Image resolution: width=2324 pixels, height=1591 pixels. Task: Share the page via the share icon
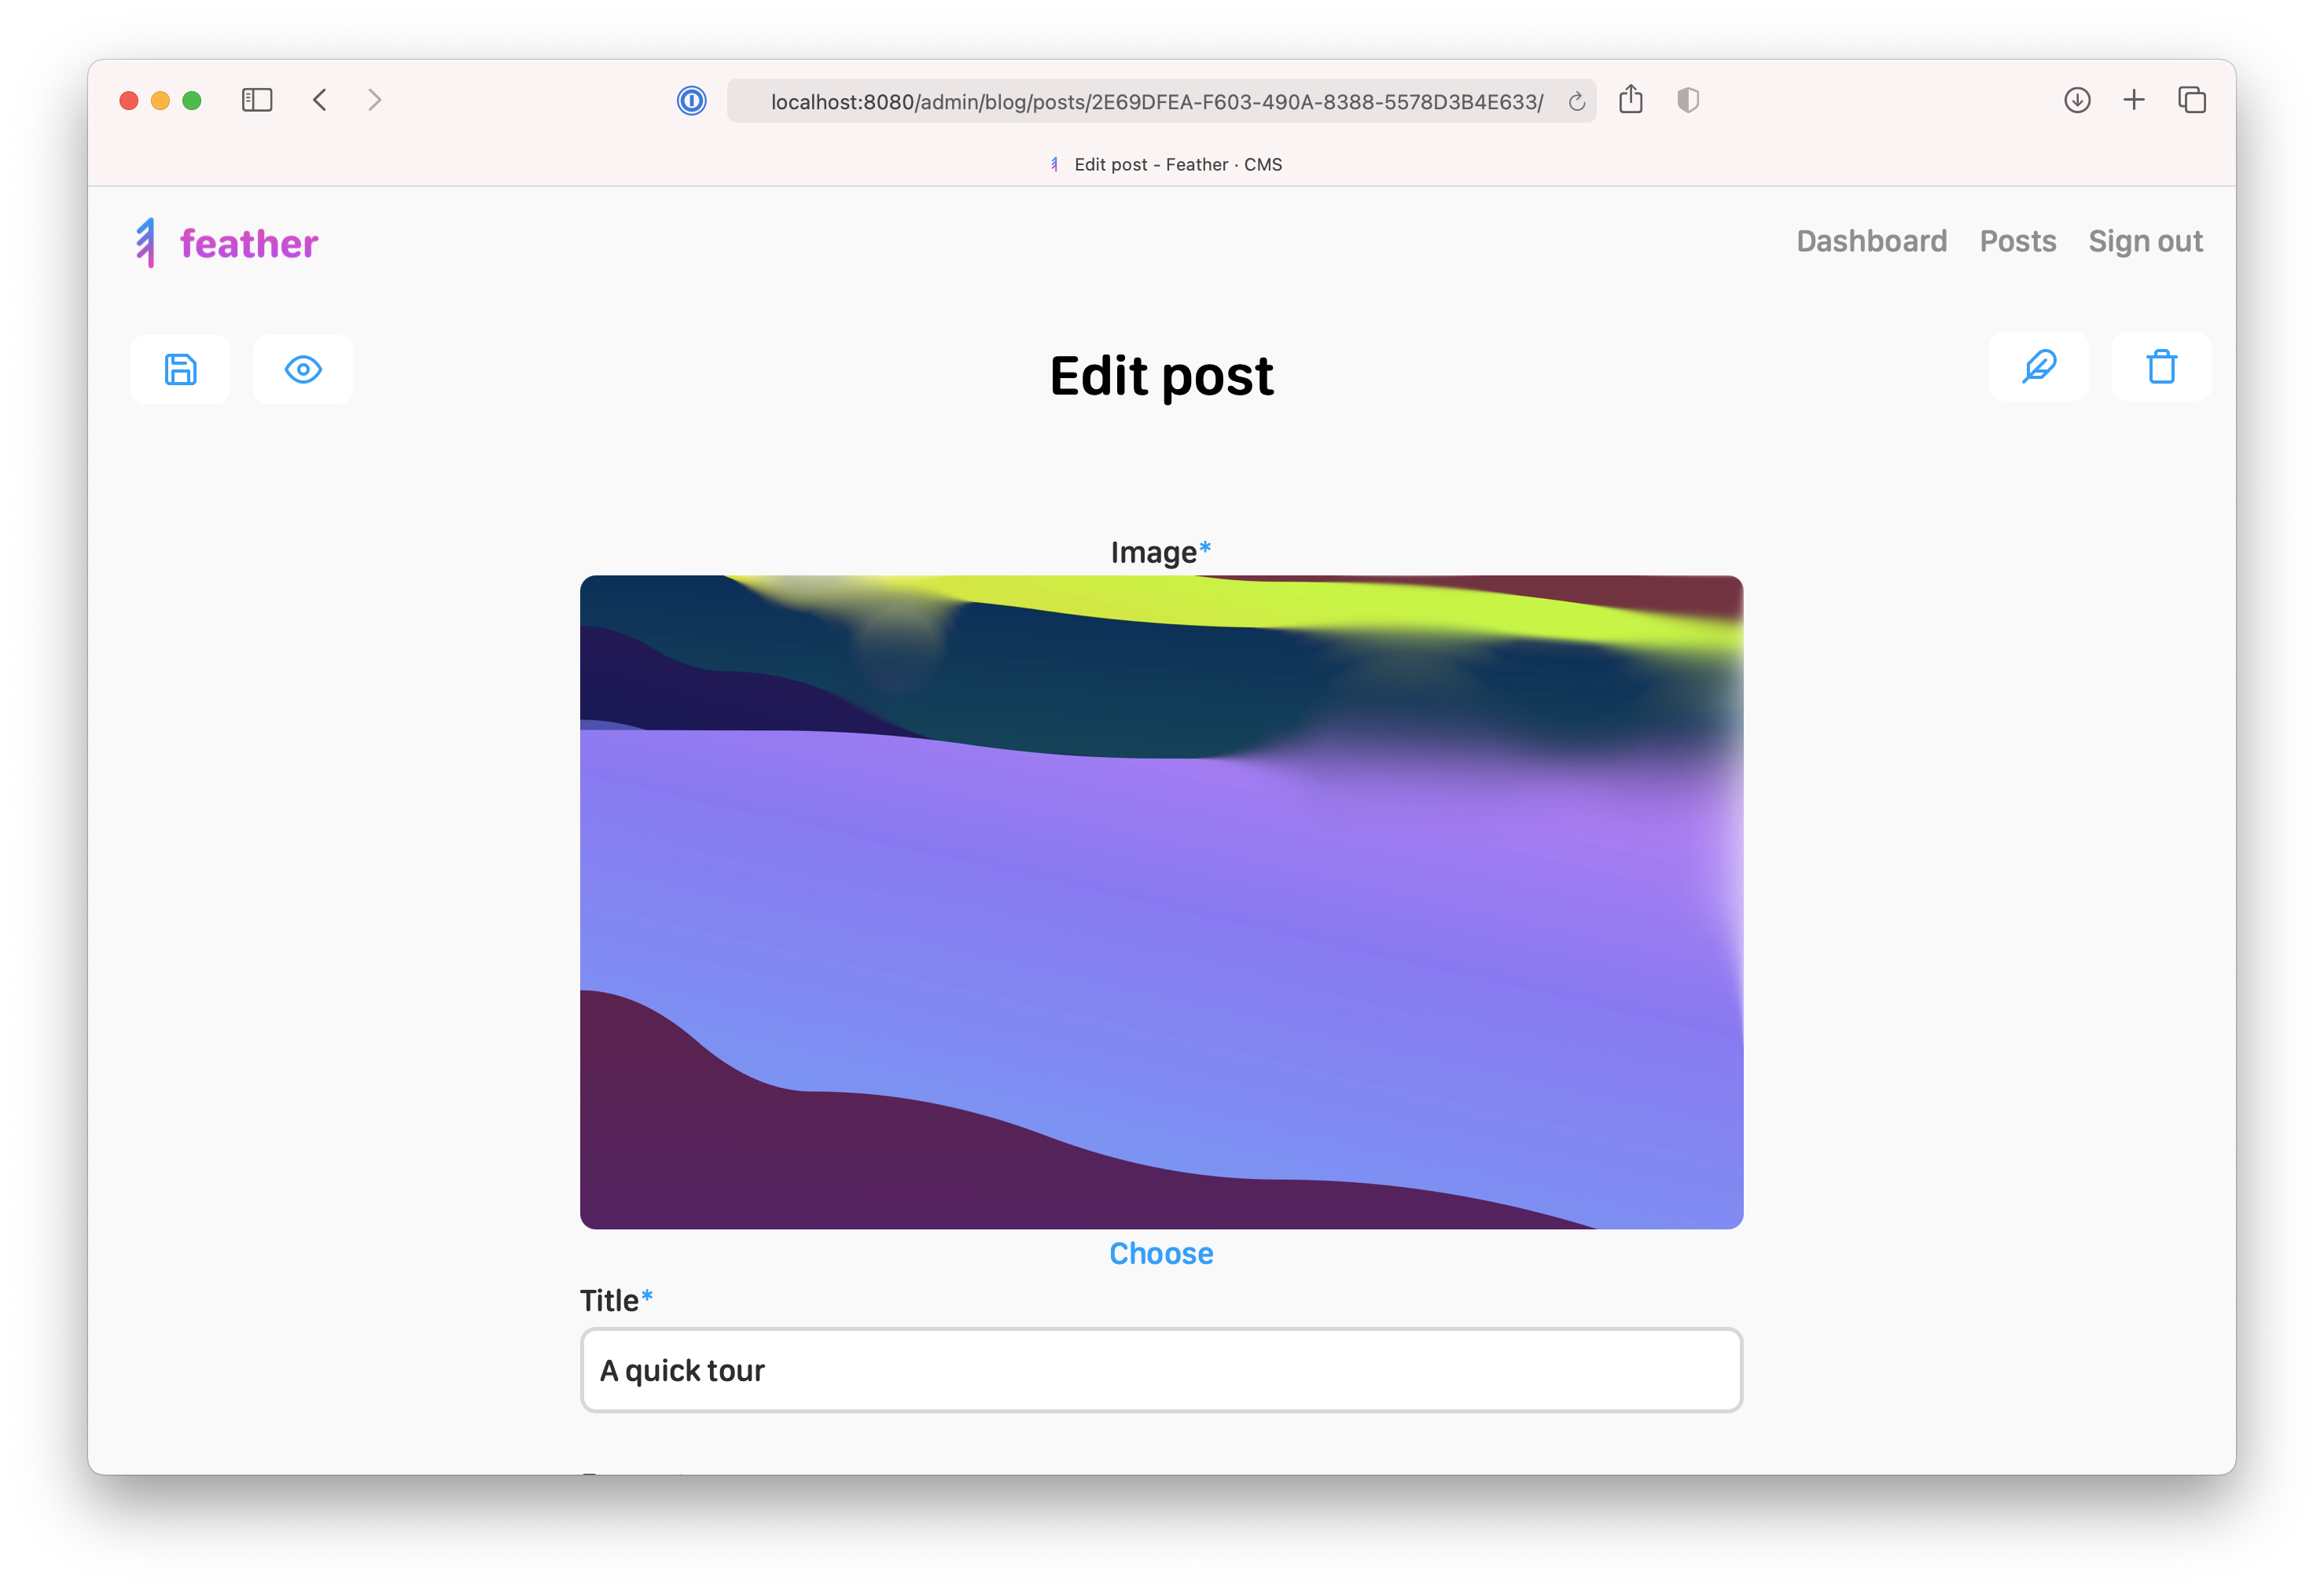click(1631, 100)
